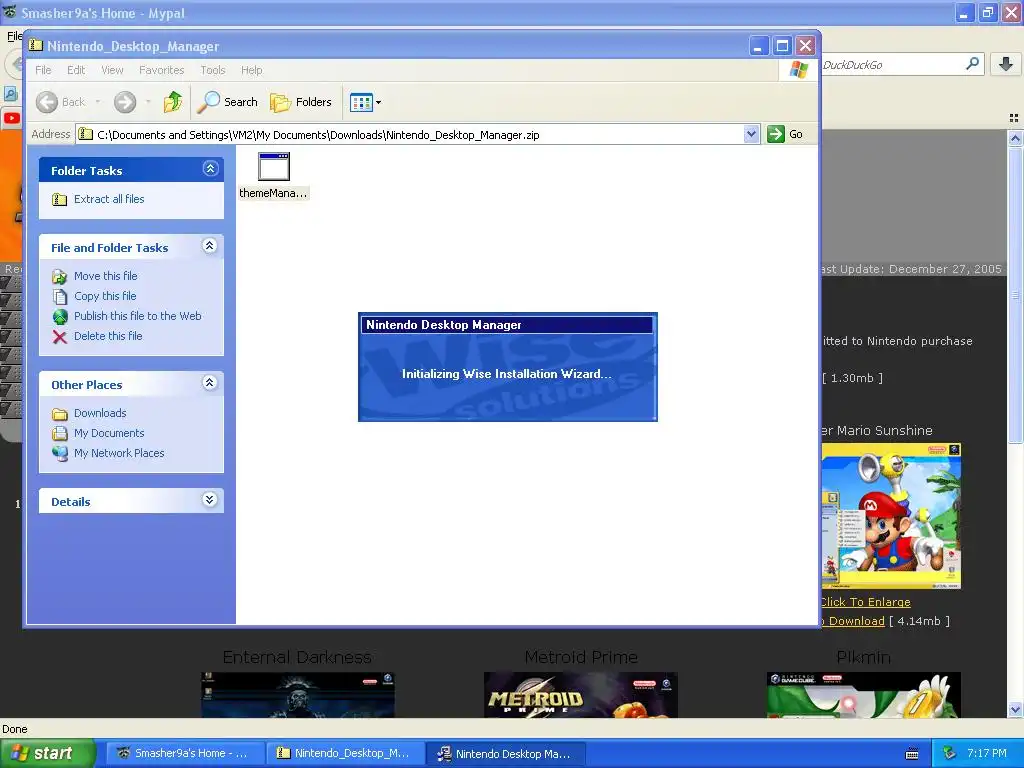Screen dimensions: 1024x768
Task: Click browser page scrollbar up arrow
Action: [x=1015, y=138]
